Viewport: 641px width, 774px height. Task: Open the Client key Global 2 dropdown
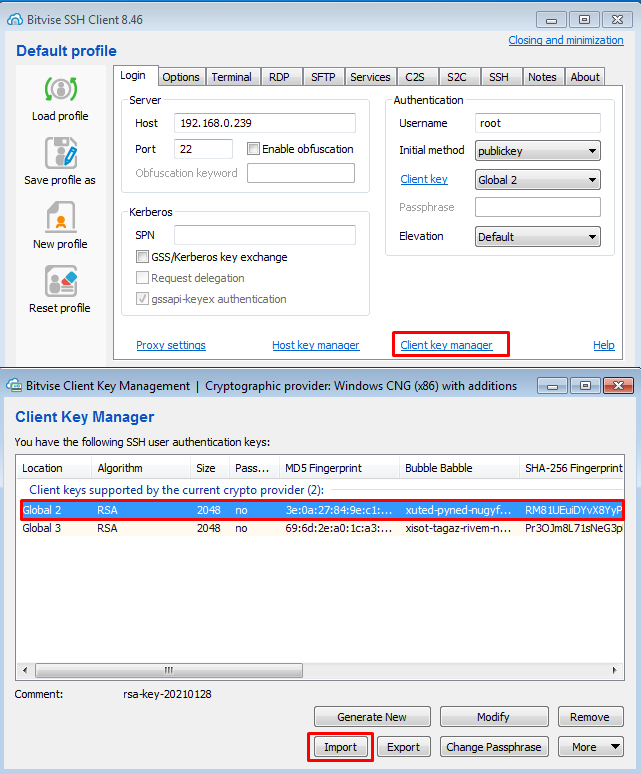point(537,180)
